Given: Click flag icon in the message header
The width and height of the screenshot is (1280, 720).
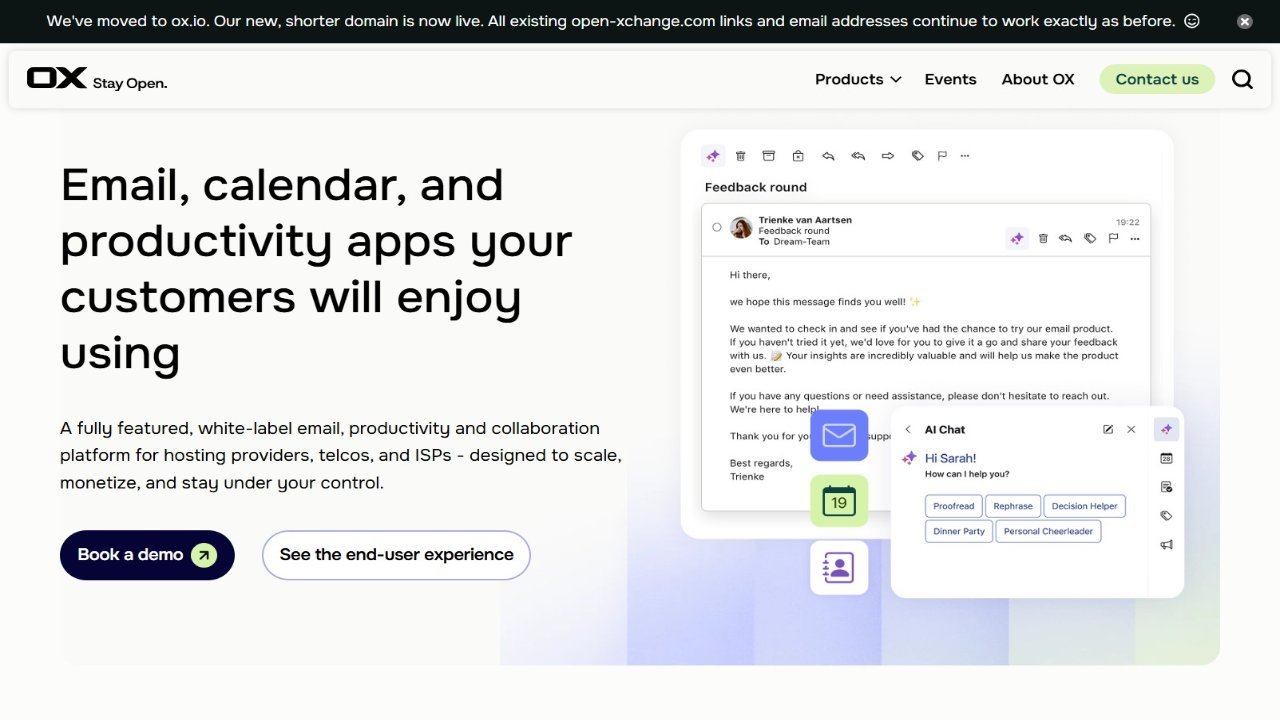Looking at the screenshot, I should (1113, 238).
